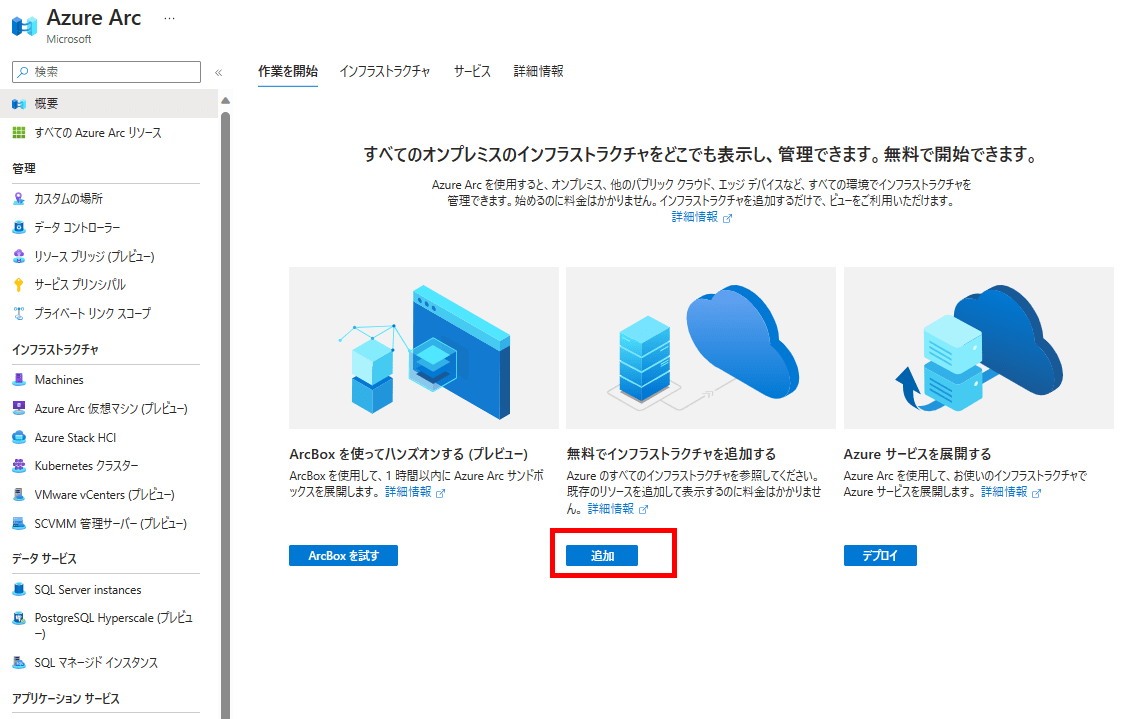Screen dimensions: 1138x719
Task: Select VMware vCenters (プレビュー)
Action: (105, 495)
